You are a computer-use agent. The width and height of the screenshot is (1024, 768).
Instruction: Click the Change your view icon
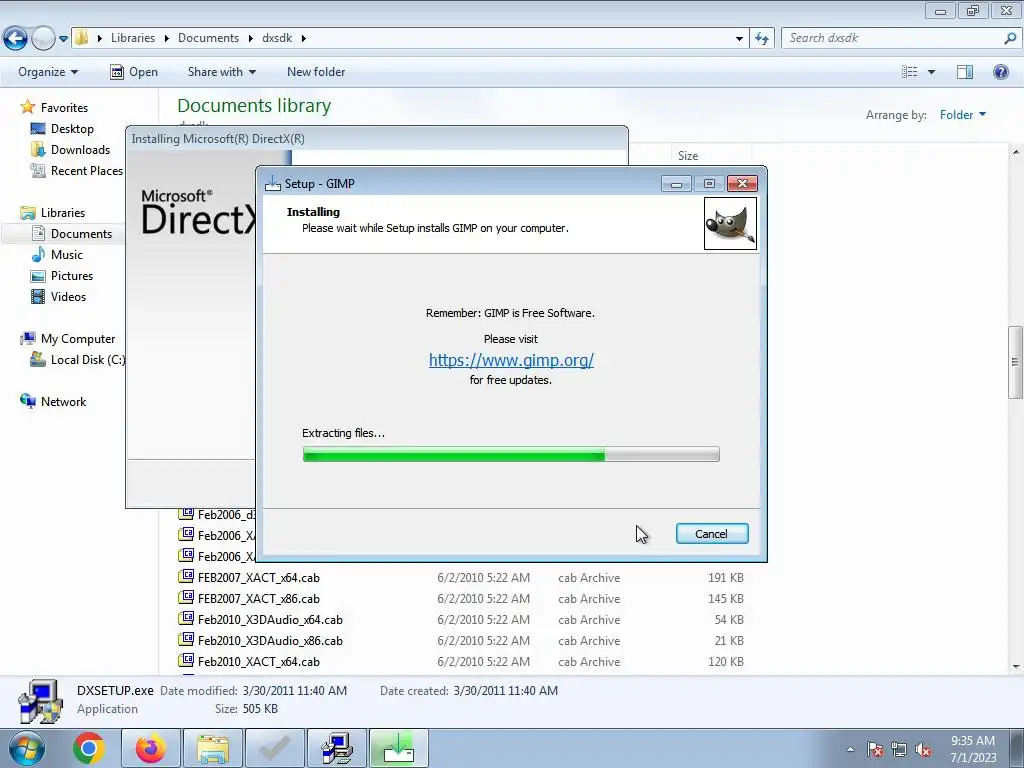coord(910,72)
